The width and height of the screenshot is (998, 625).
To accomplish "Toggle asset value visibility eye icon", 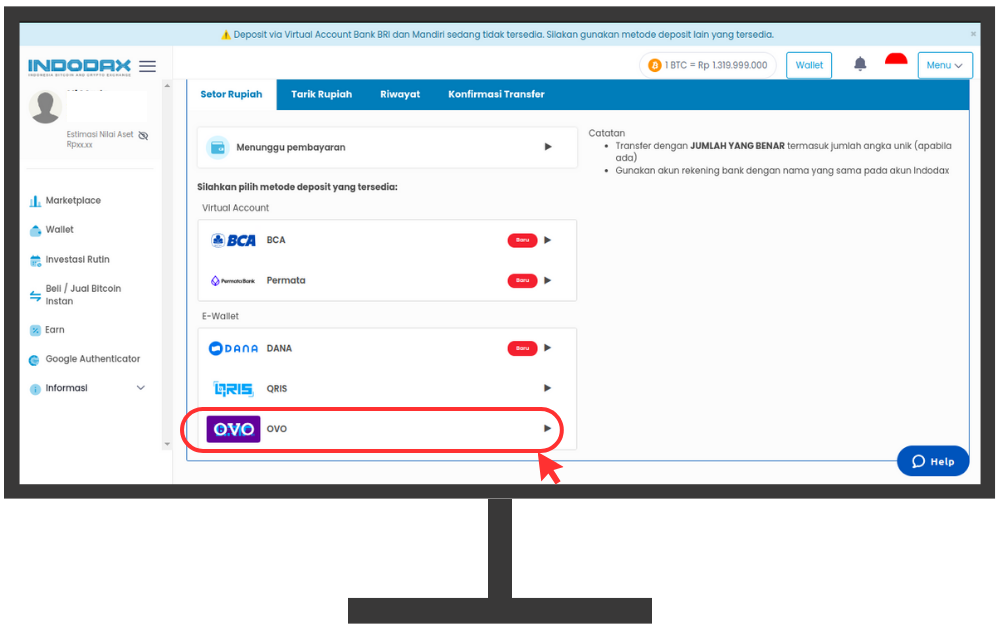I will pos(143,135).
